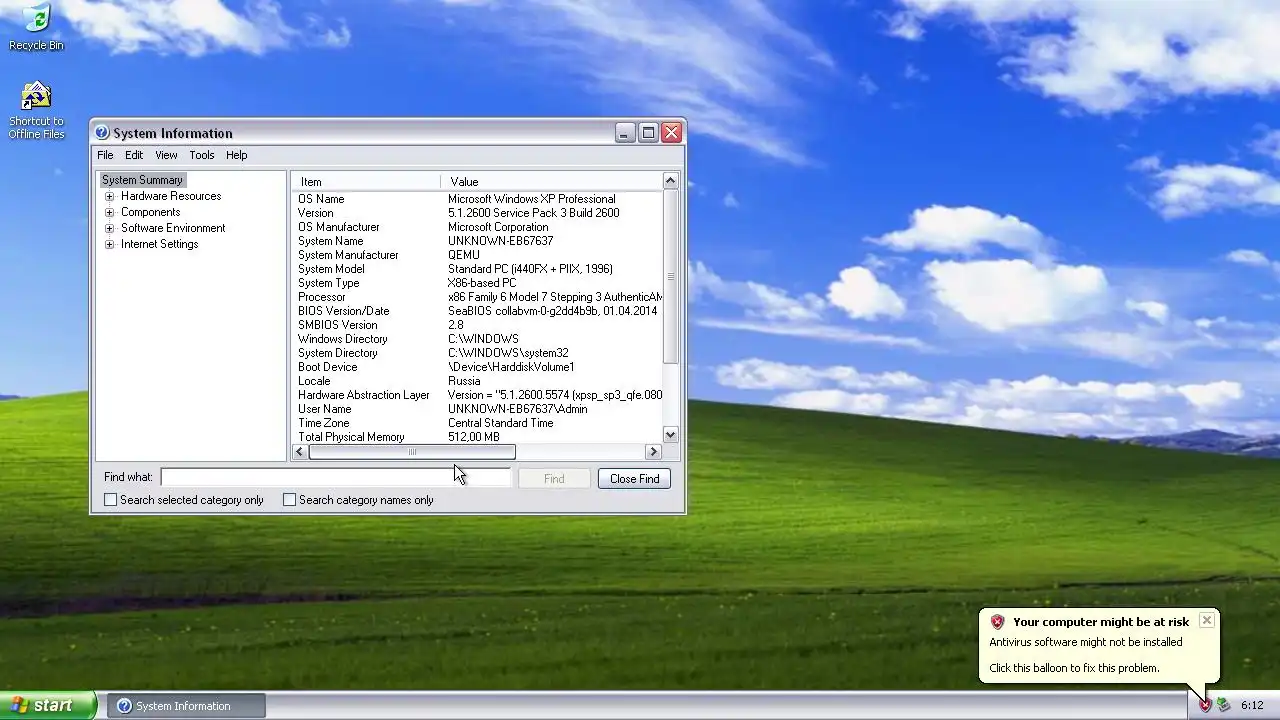Click the Find what input field

[336, 478]
